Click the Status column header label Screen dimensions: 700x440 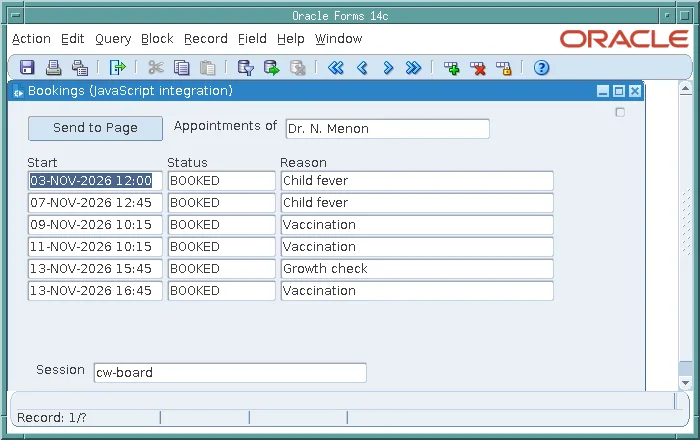click(x=188, y=162)
